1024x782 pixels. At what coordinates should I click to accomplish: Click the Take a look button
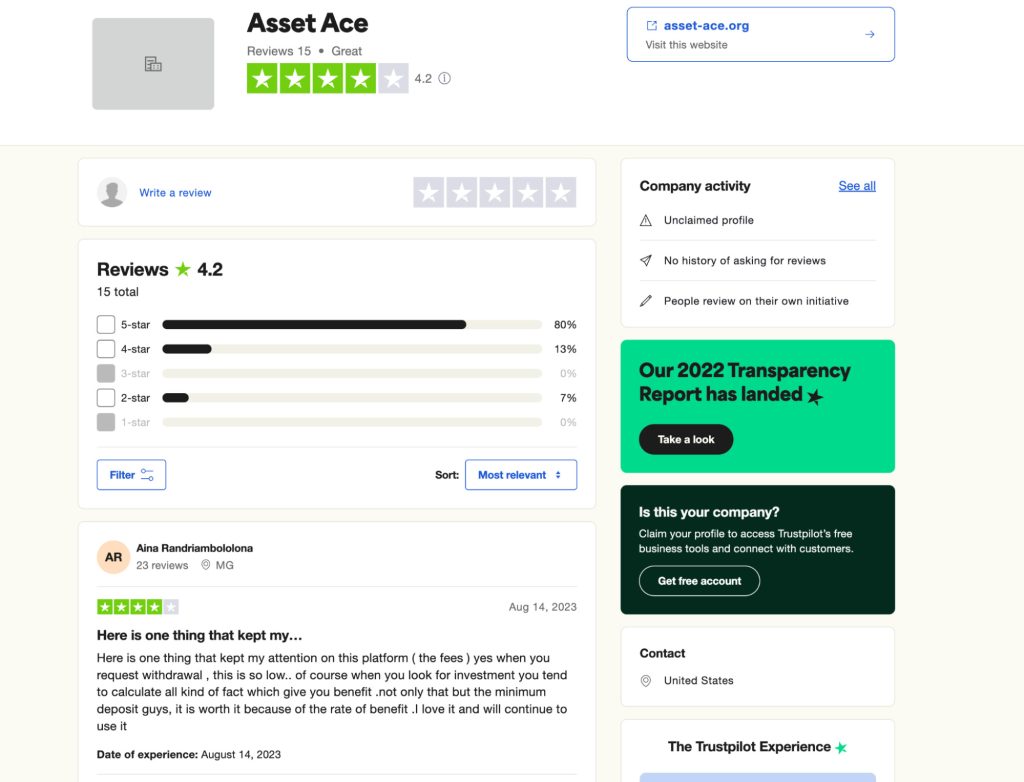click(686, 440)
